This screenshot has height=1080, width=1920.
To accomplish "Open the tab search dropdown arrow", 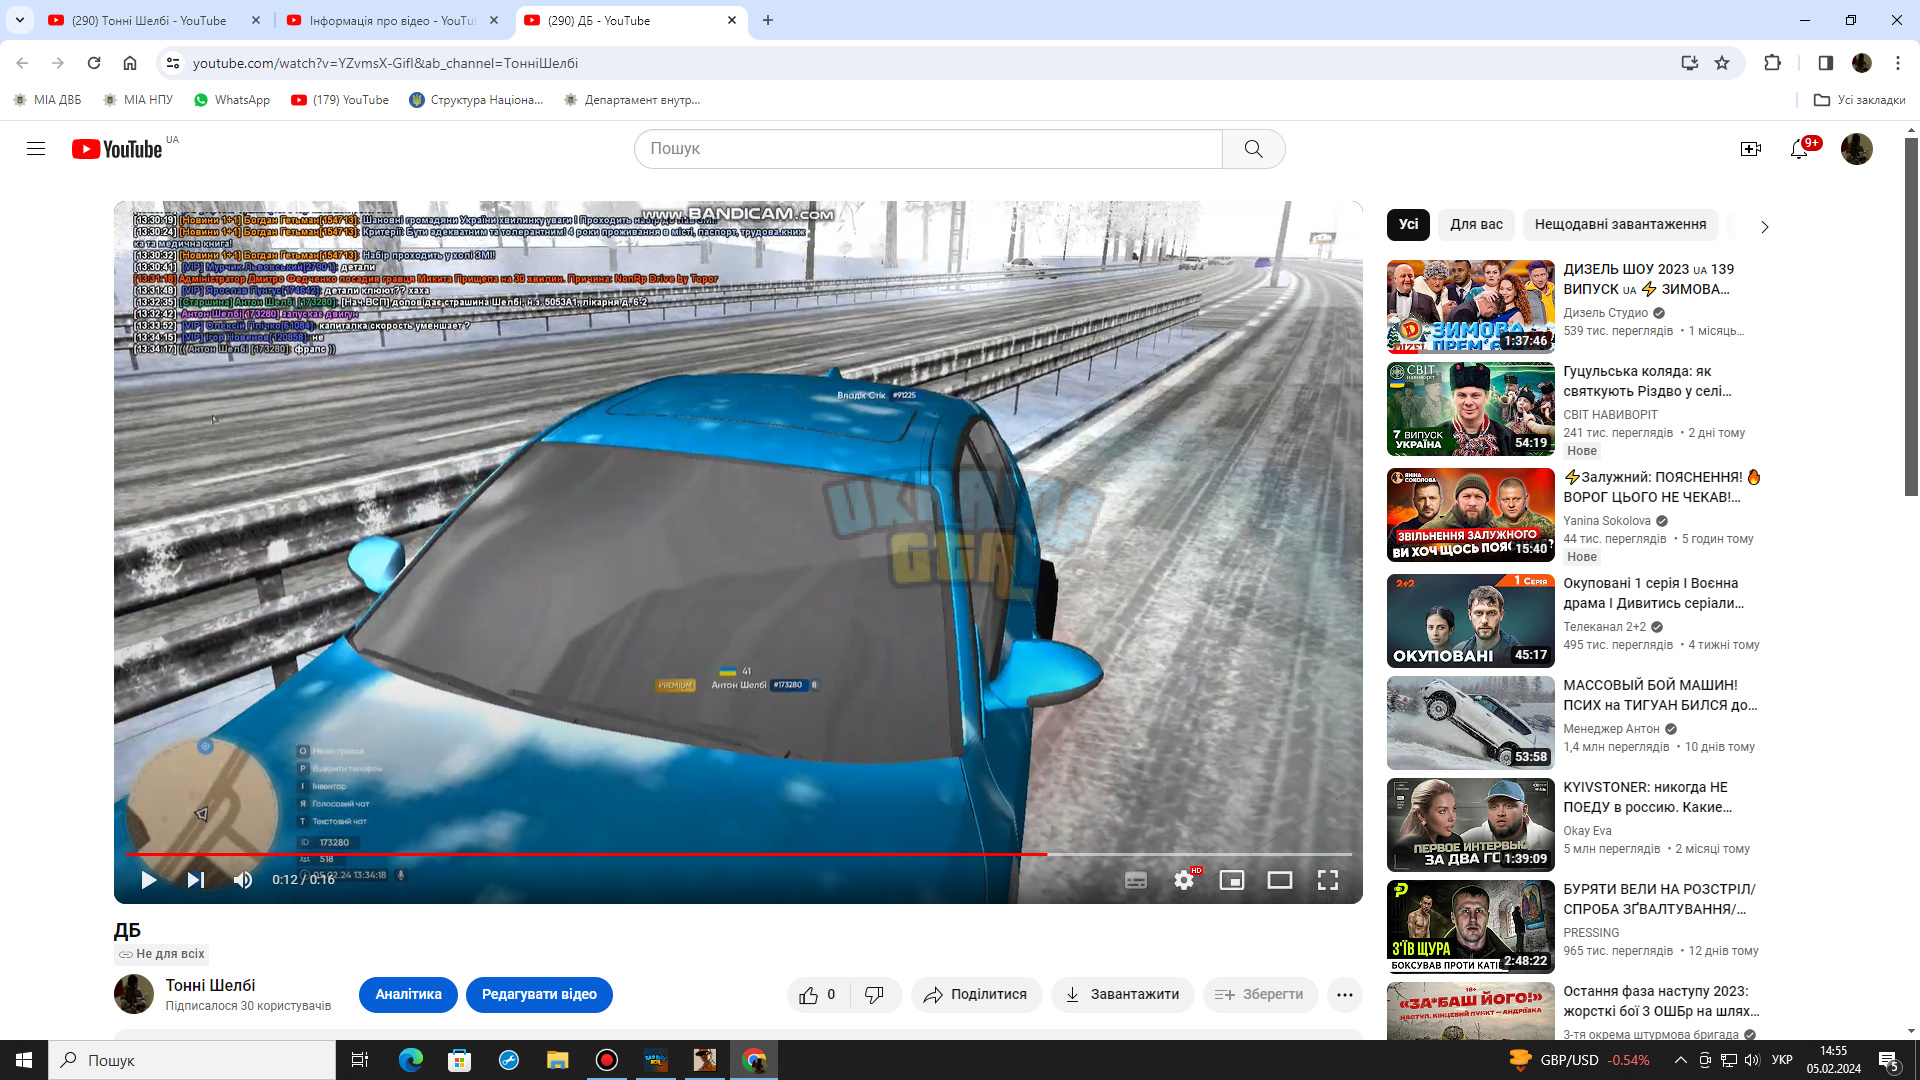I will click(20, 20).
